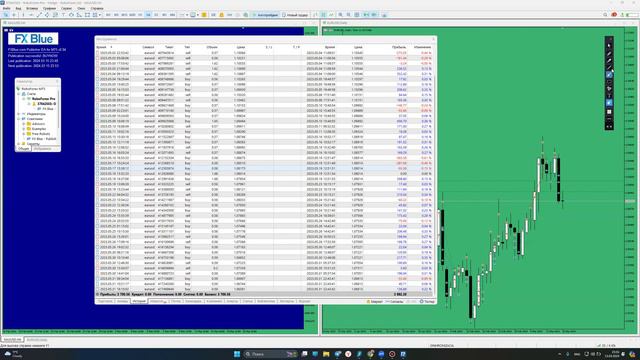Screen dimensions: 640x360
Task: Sort history by the Тикет column header
Action: 169,47
